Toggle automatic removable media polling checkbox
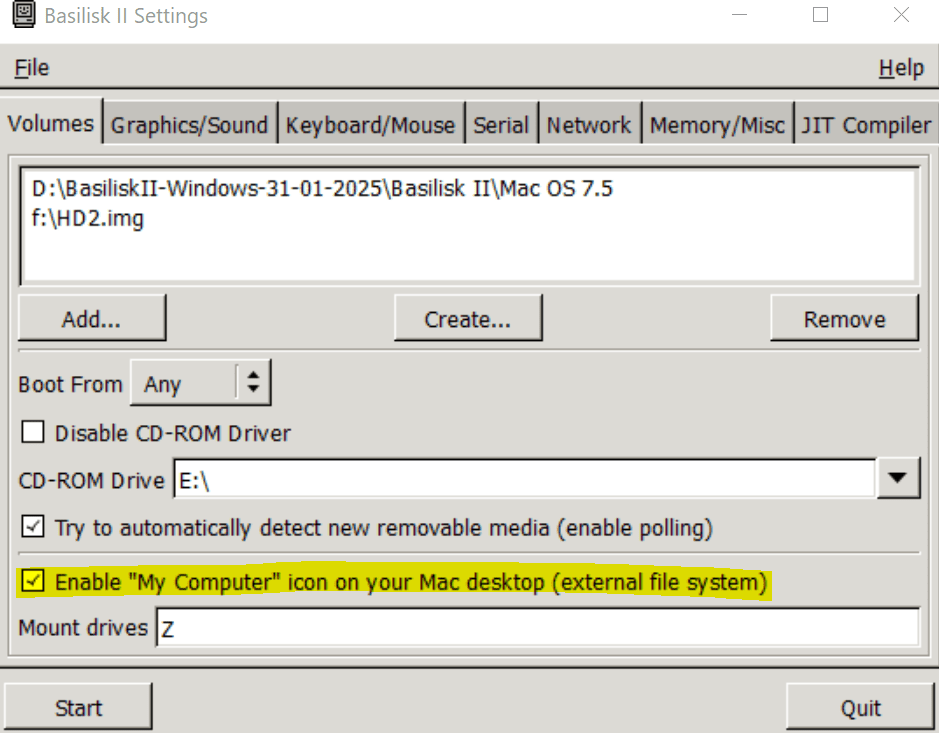This screenshot has width=939, height=733. point(34,527)
